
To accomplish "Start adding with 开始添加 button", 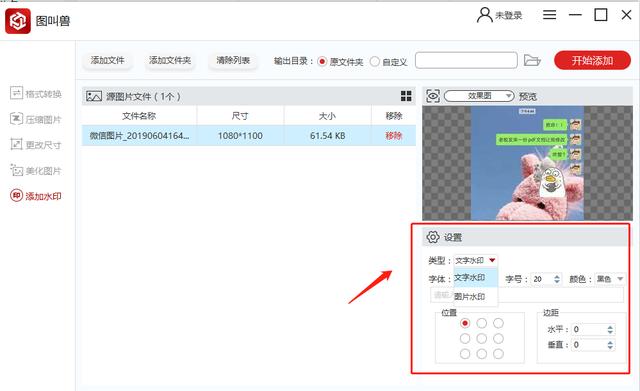I will point(592,60).
